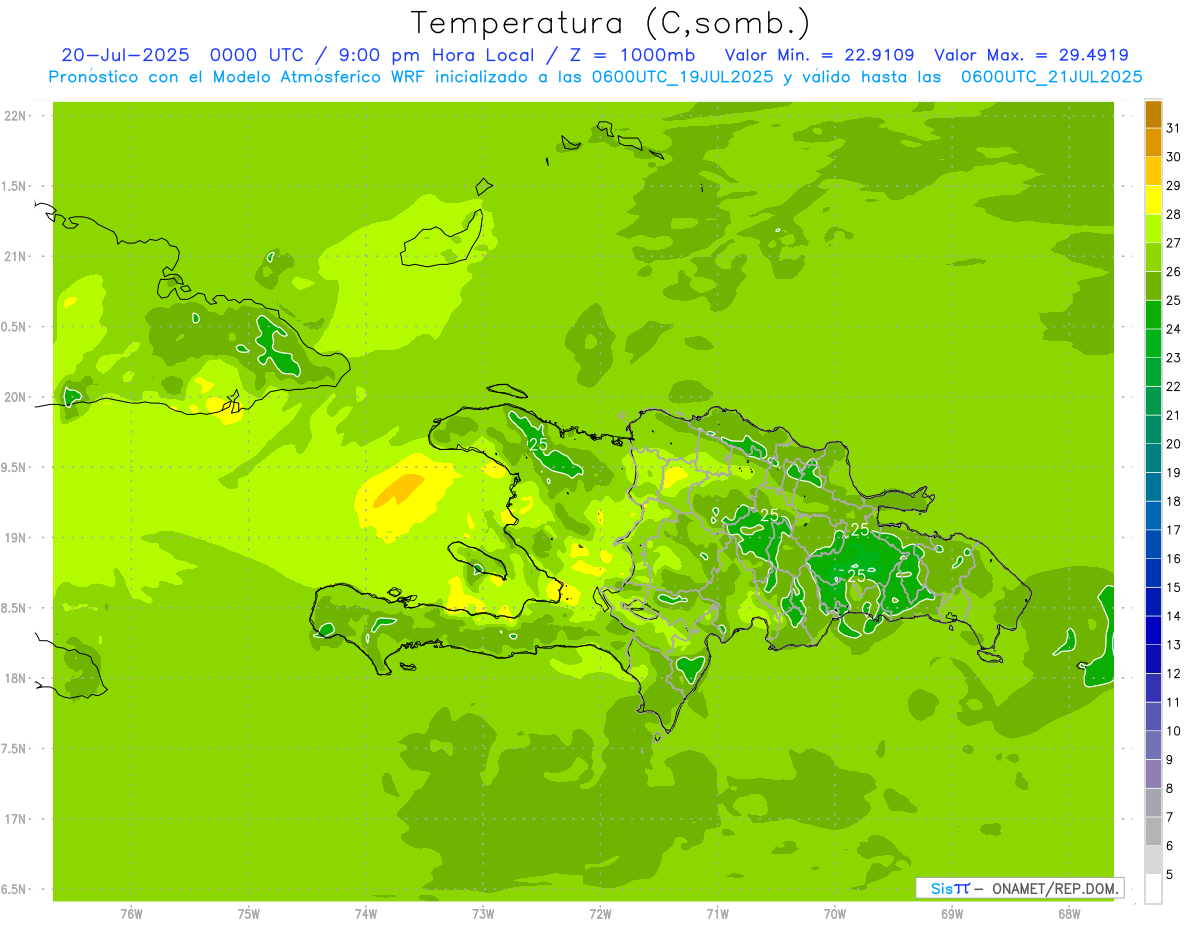This screenshot has width=1200, height=927.
Task: Pick the blue swatch between 16 and 17
Action: tap(1153, 545)
